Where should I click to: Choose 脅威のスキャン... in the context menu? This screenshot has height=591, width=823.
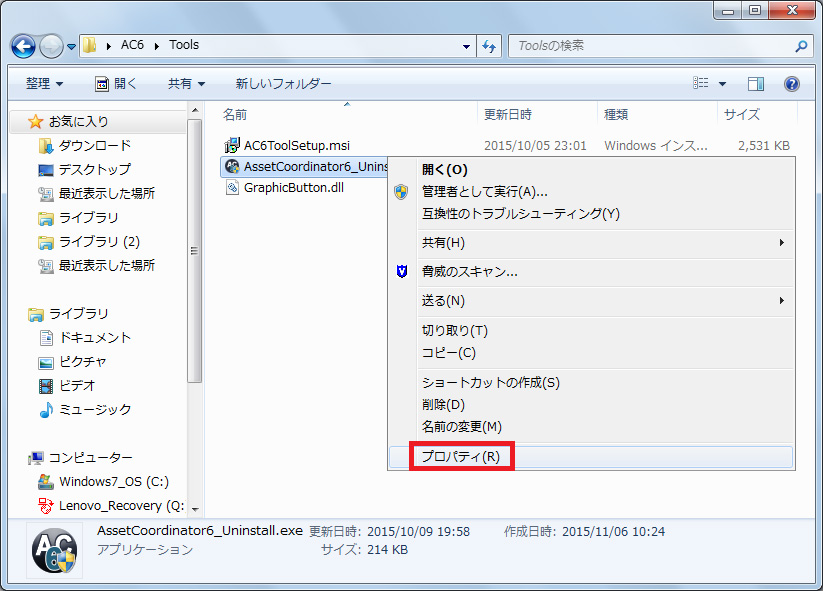click(x=592, y=272)
